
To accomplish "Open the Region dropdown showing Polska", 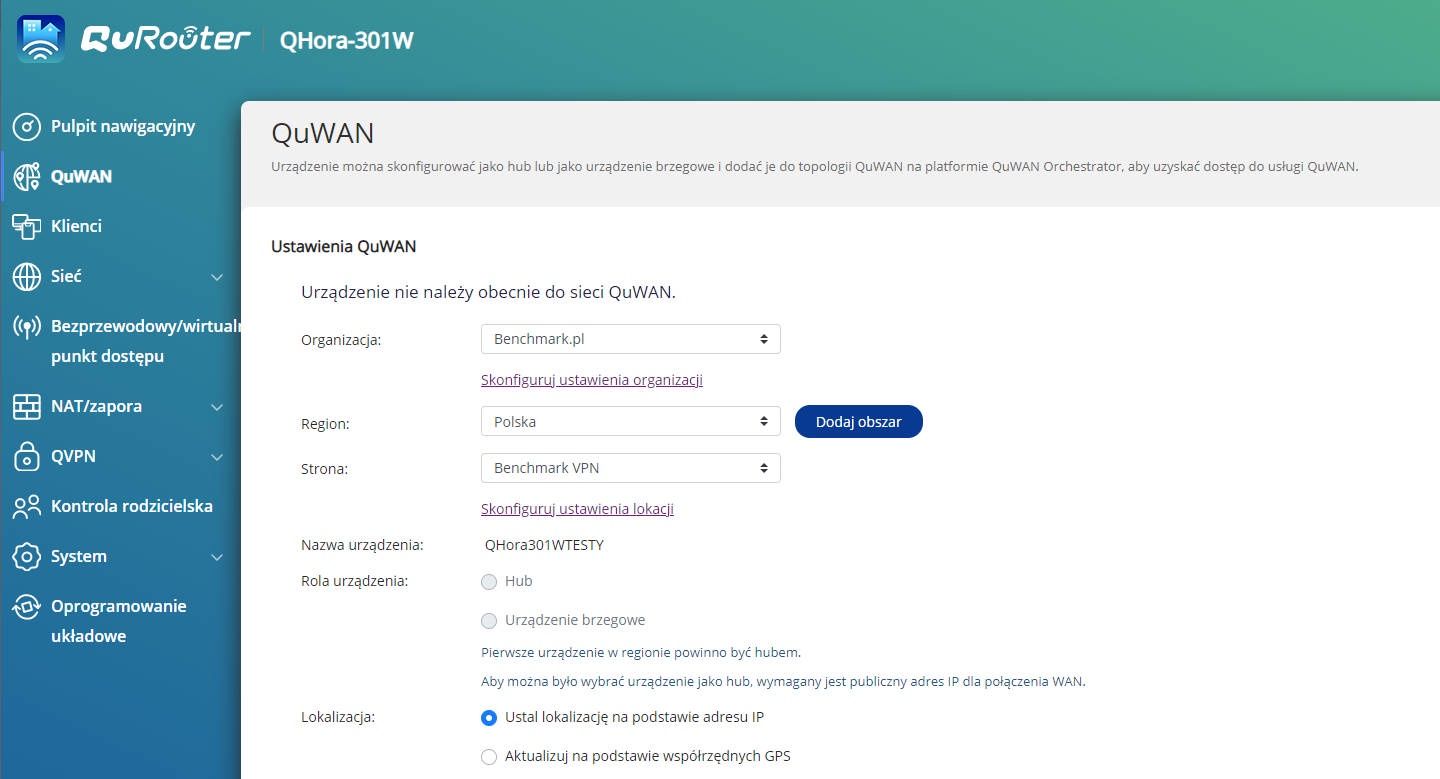I will click(x=630, y=422).
